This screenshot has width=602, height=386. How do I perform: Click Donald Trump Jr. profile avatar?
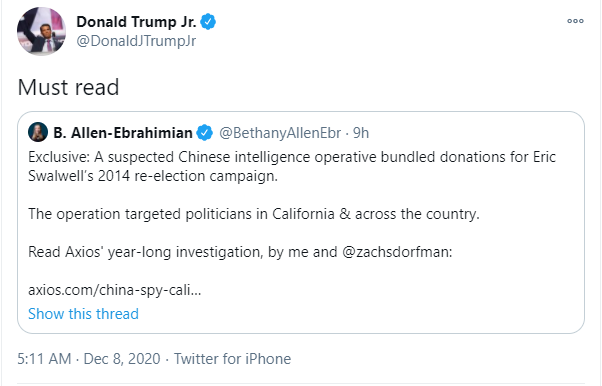41,31
